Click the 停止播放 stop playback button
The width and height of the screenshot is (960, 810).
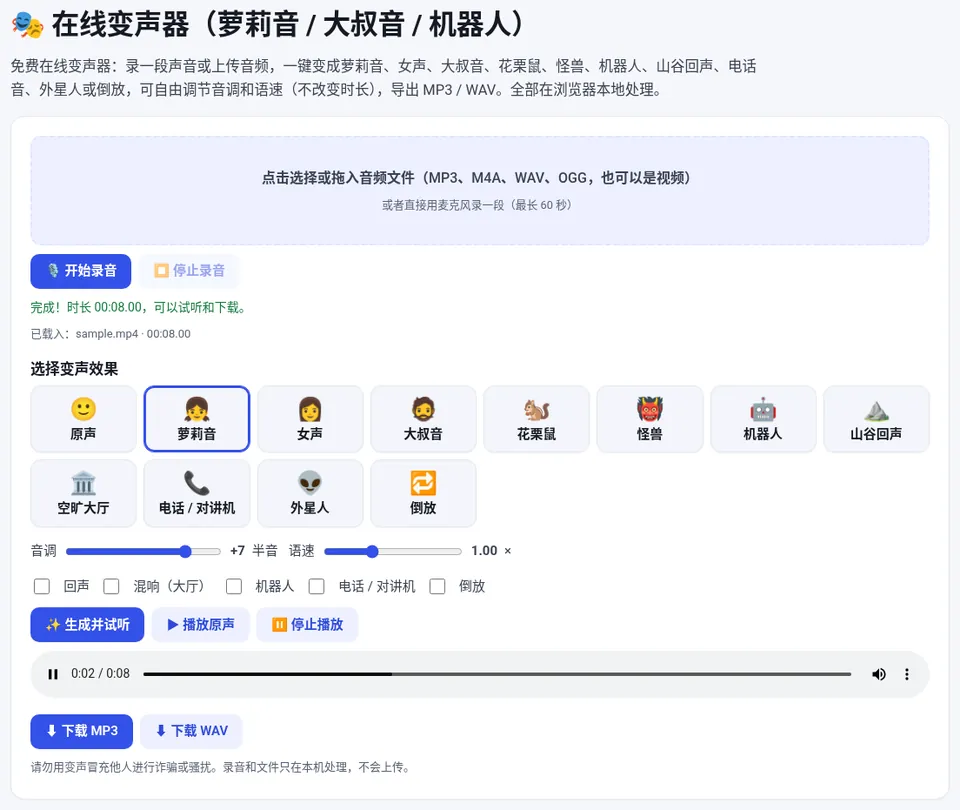[307, 624]
